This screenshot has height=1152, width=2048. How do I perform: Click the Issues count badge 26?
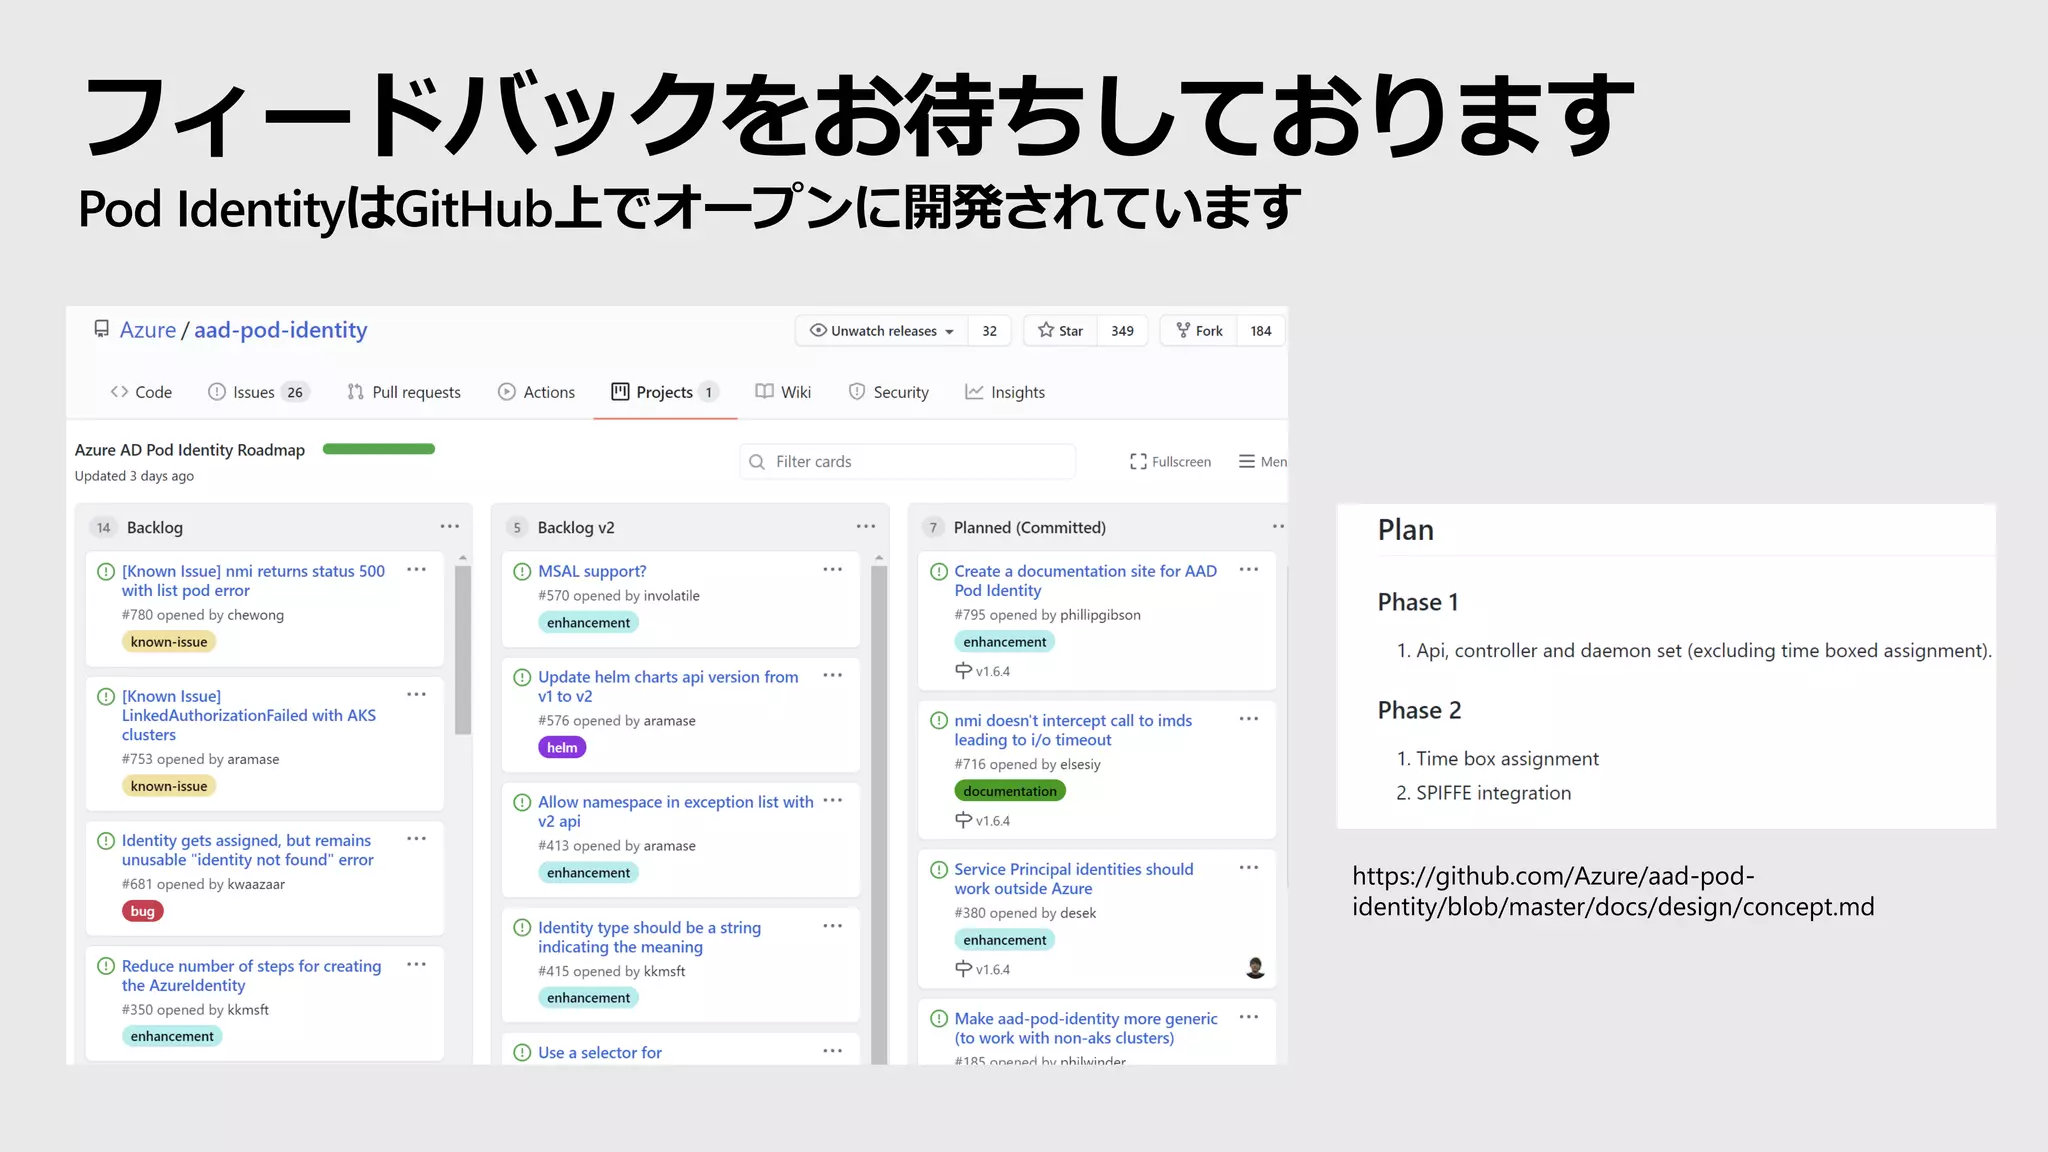coord(295,392)
